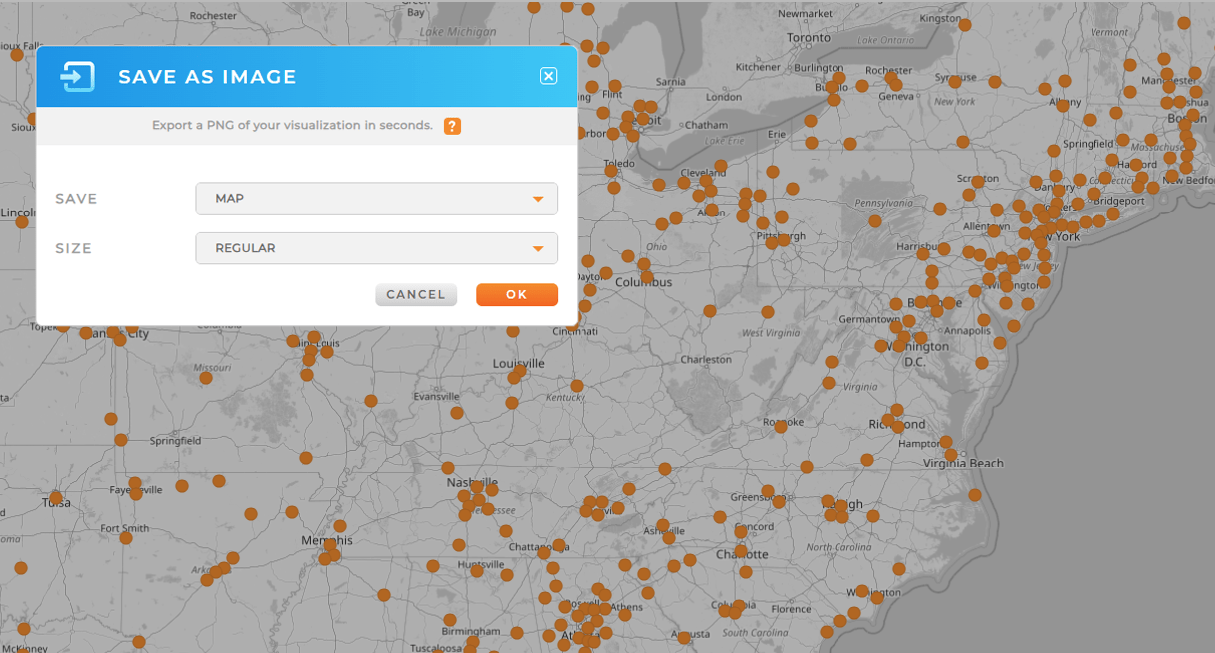Select the map marker on Tulsa

pyautogui.click(x=56, y=497)
